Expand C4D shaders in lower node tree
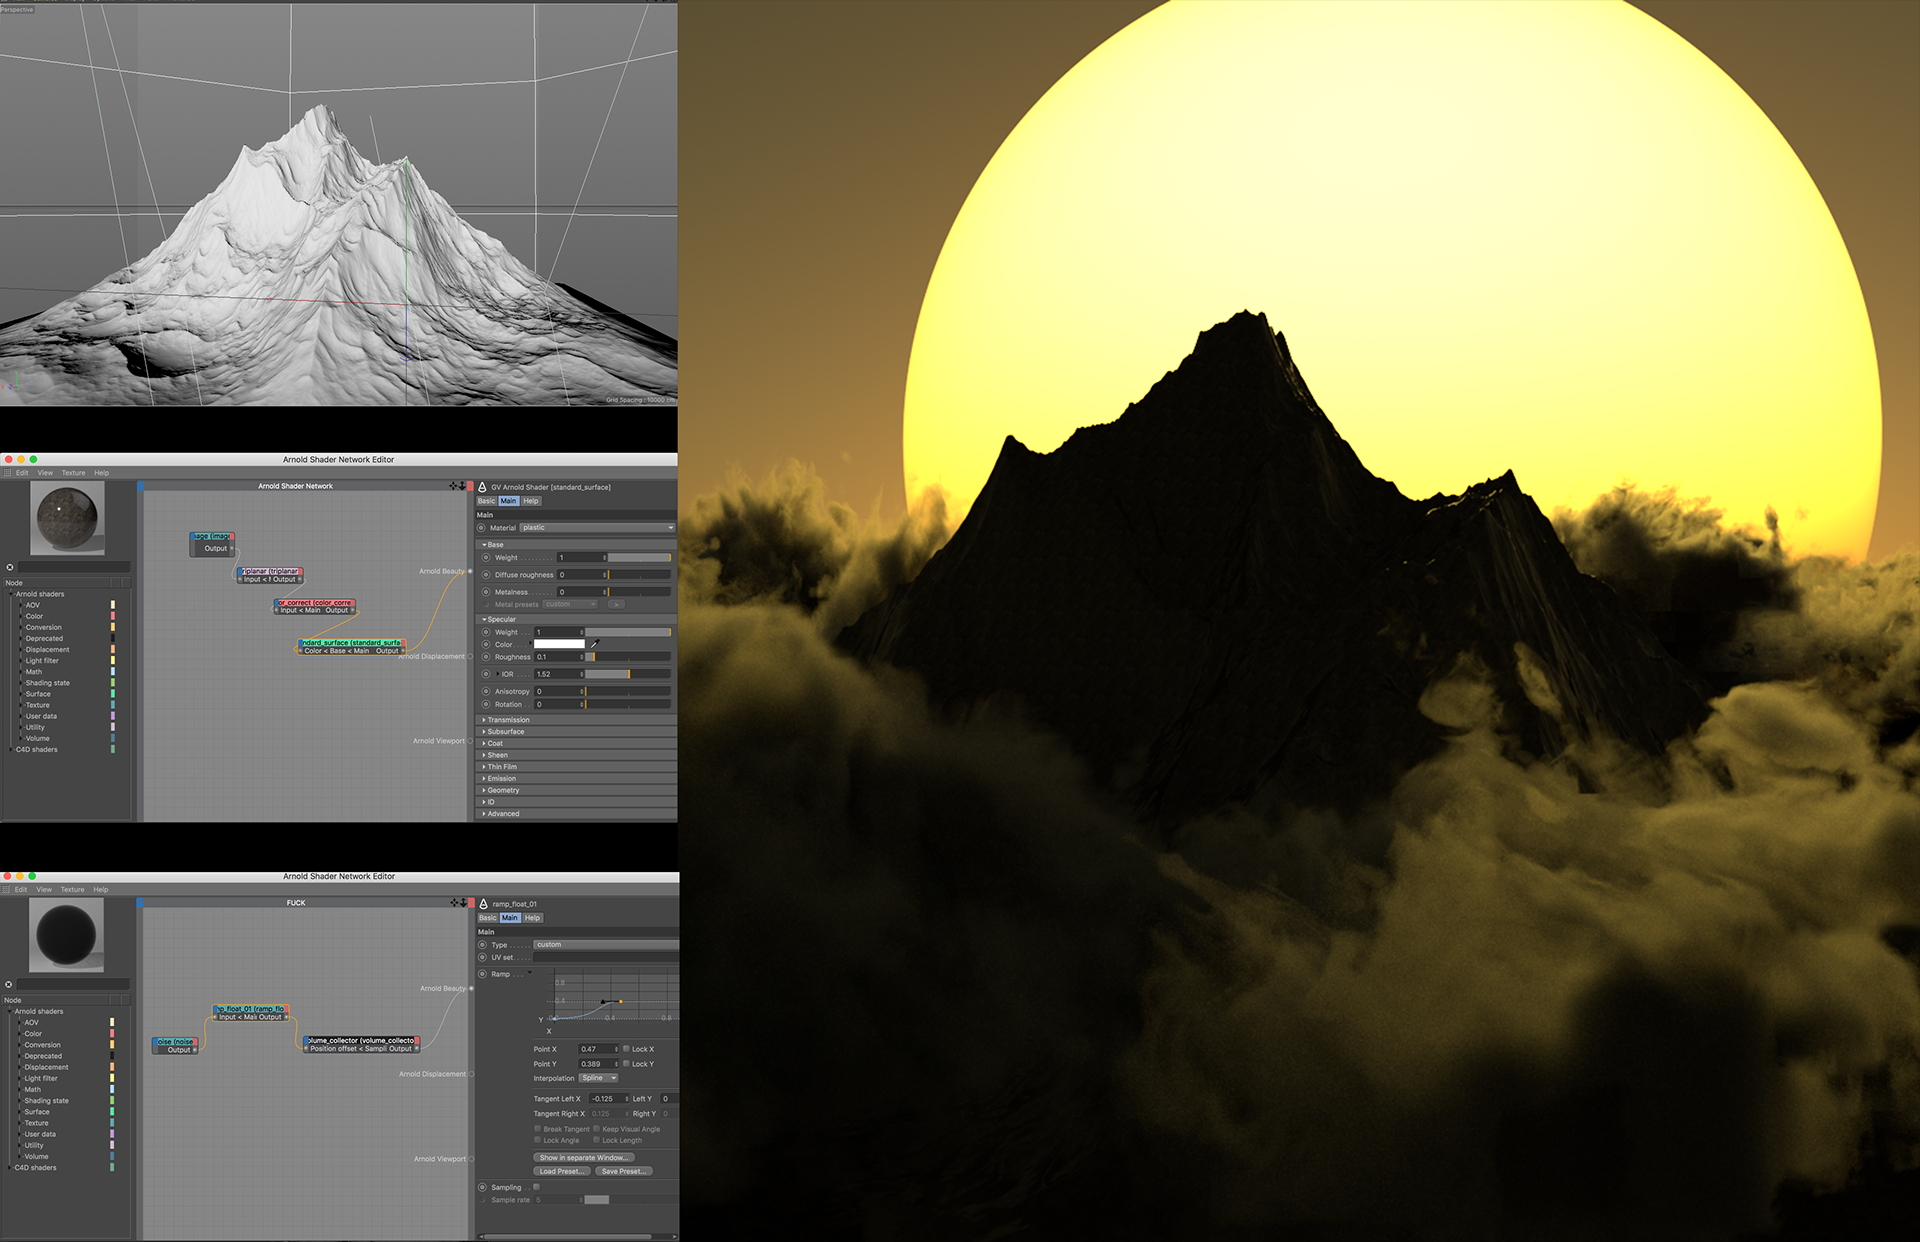1920x1242 pixels. (10, 1167)
